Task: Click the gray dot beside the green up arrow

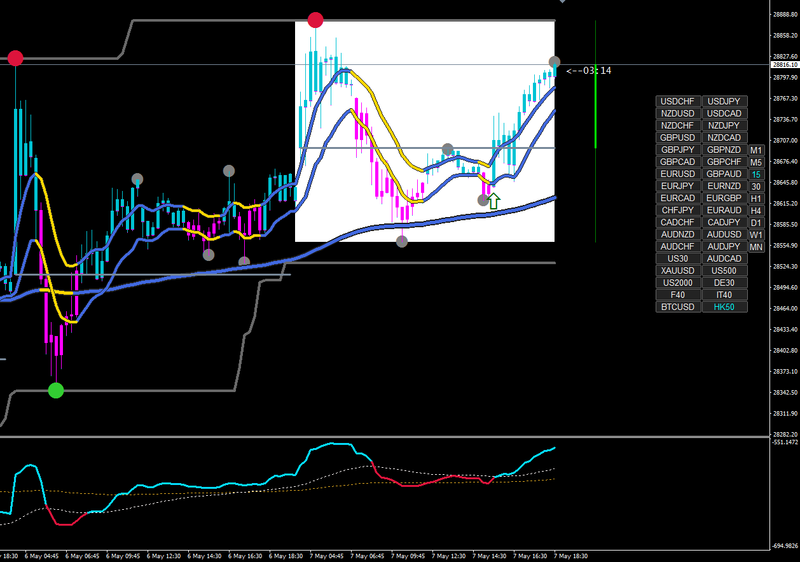Action: coord(483,200)
